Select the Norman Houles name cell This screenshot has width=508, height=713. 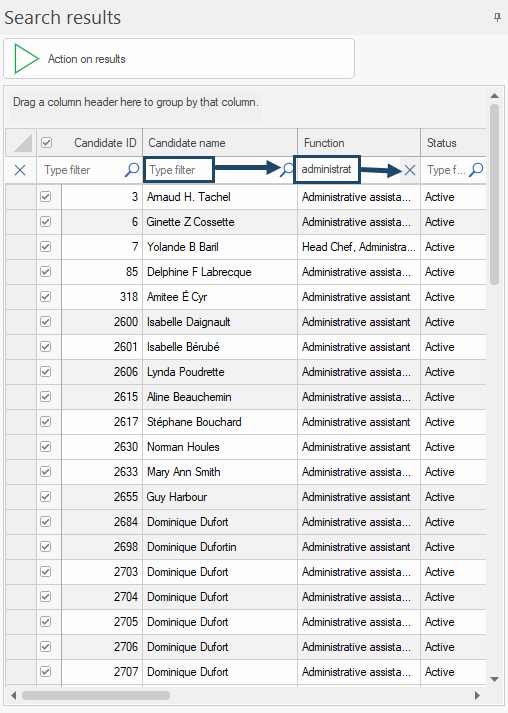(x=220, y=447)
